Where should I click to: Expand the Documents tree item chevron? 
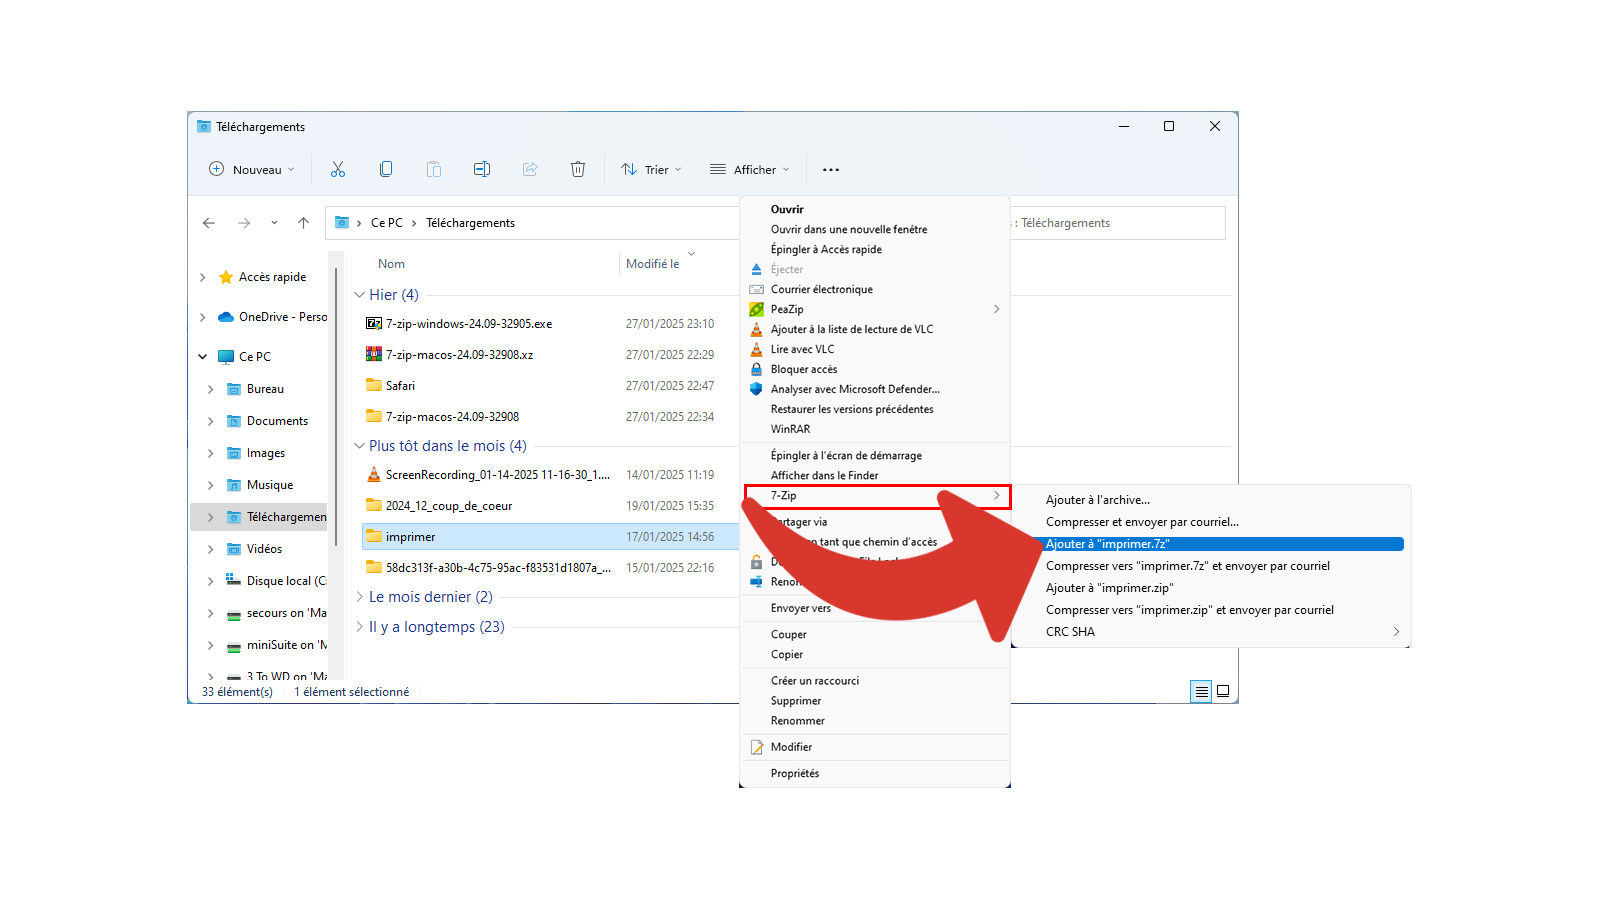point(210,421)
